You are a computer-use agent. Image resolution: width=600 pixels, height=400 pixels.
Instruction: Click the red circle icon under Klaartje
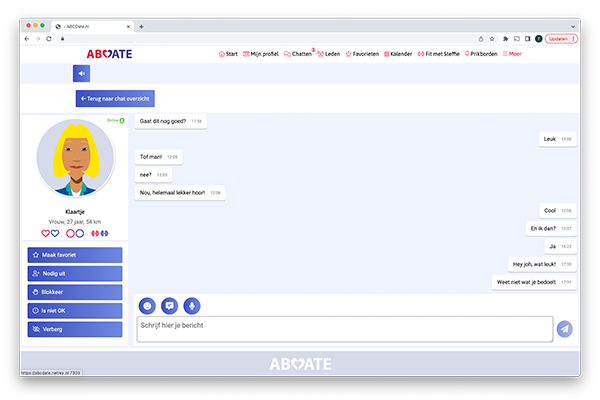[x=70, y=233]
